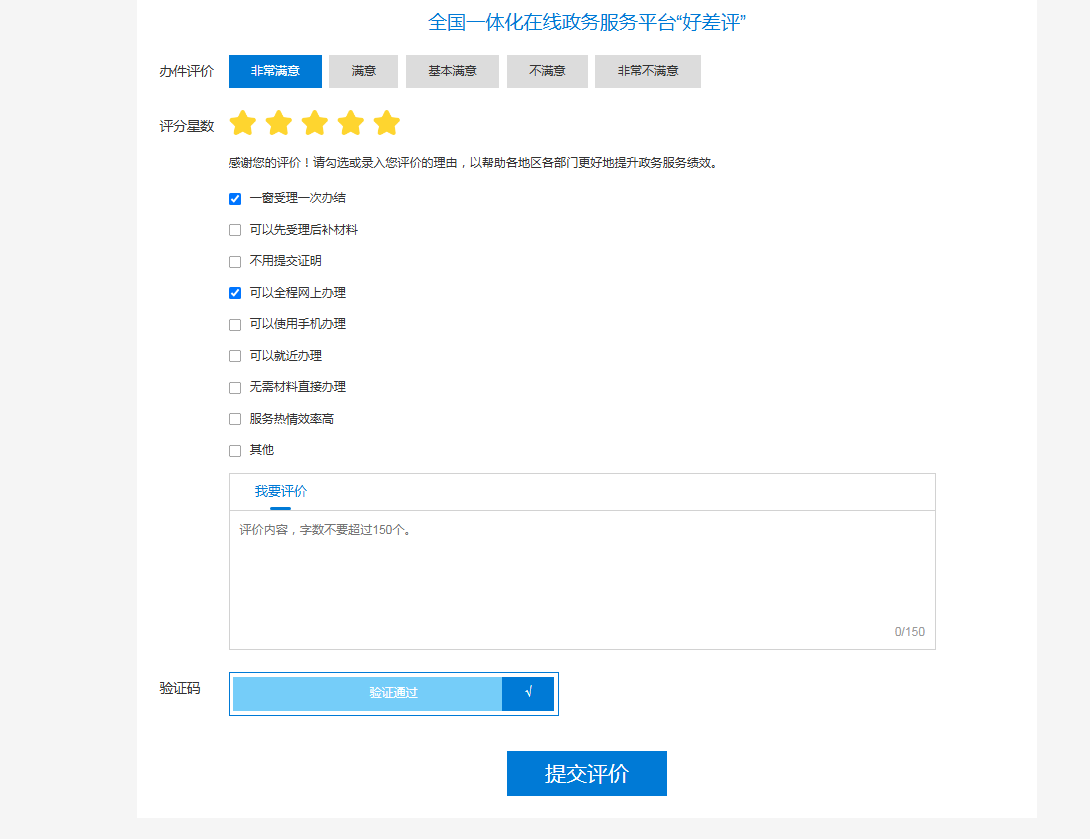Click the checkmark icon on the captcha slider
Image resolution: width=1090 pixels, height=839 pixels.
[528, 693]
